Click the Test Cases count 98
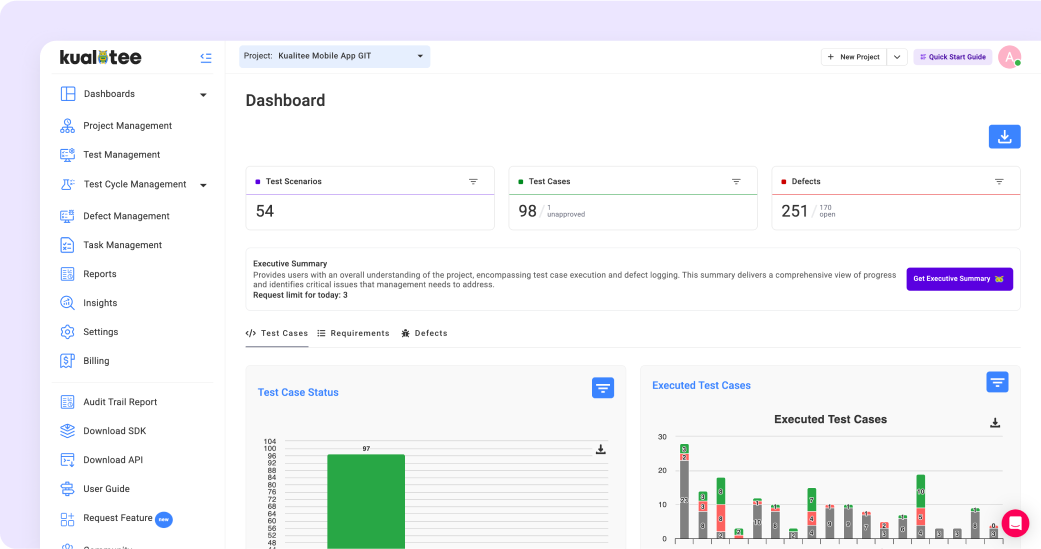Image resolution: width=1041 pixels, height=549 pixels. (x=528, y=211)
